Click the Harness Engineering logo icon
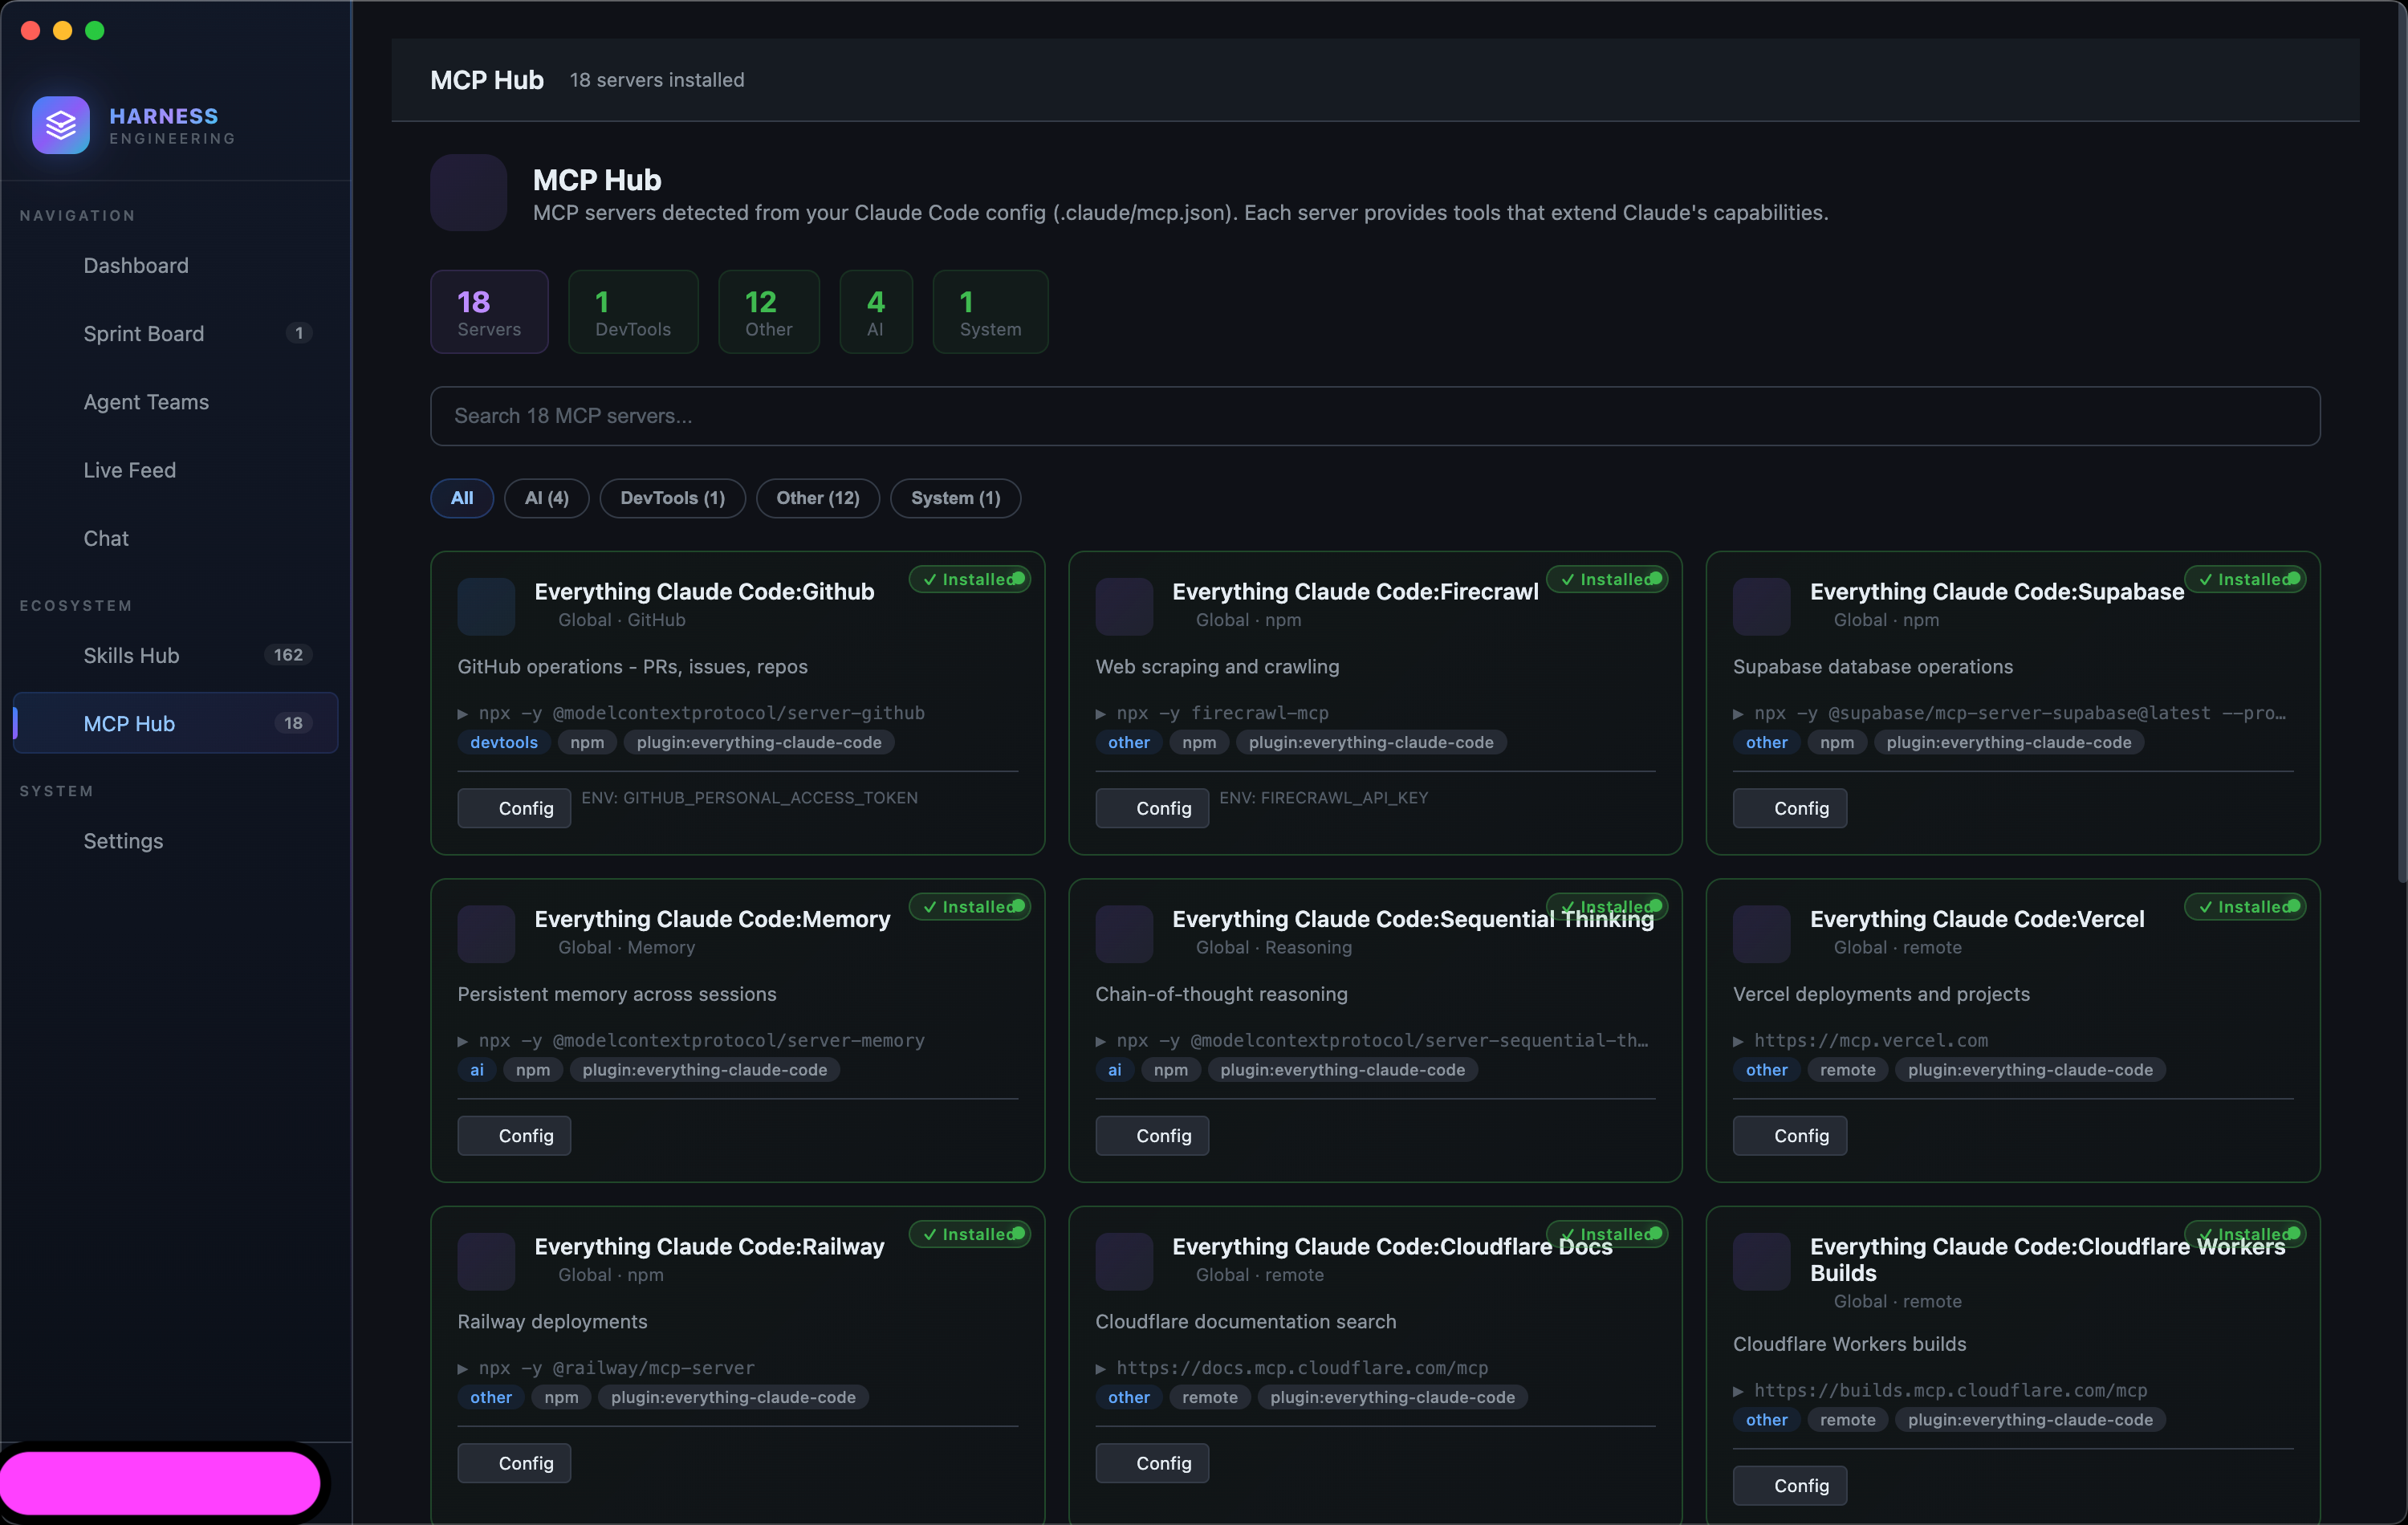The width and height of the screenshot is (2408, 1525). click(x=60, y=125)
